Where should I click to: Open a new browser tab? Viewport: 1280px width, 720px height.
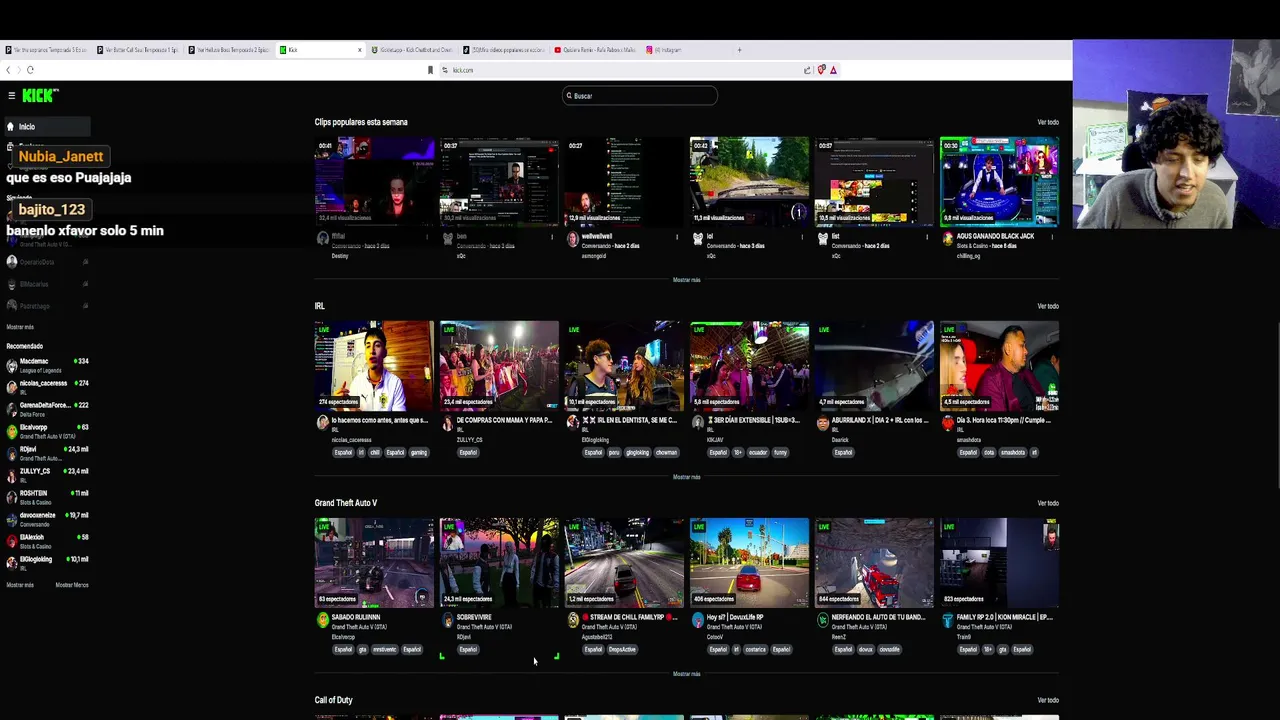tap(739, 50)
